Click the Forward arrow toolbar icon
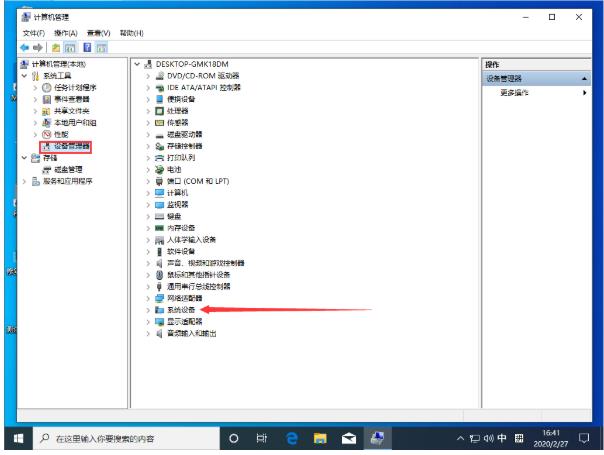The width and height of the screenshot is (604, 455). [x=38, y=48]
